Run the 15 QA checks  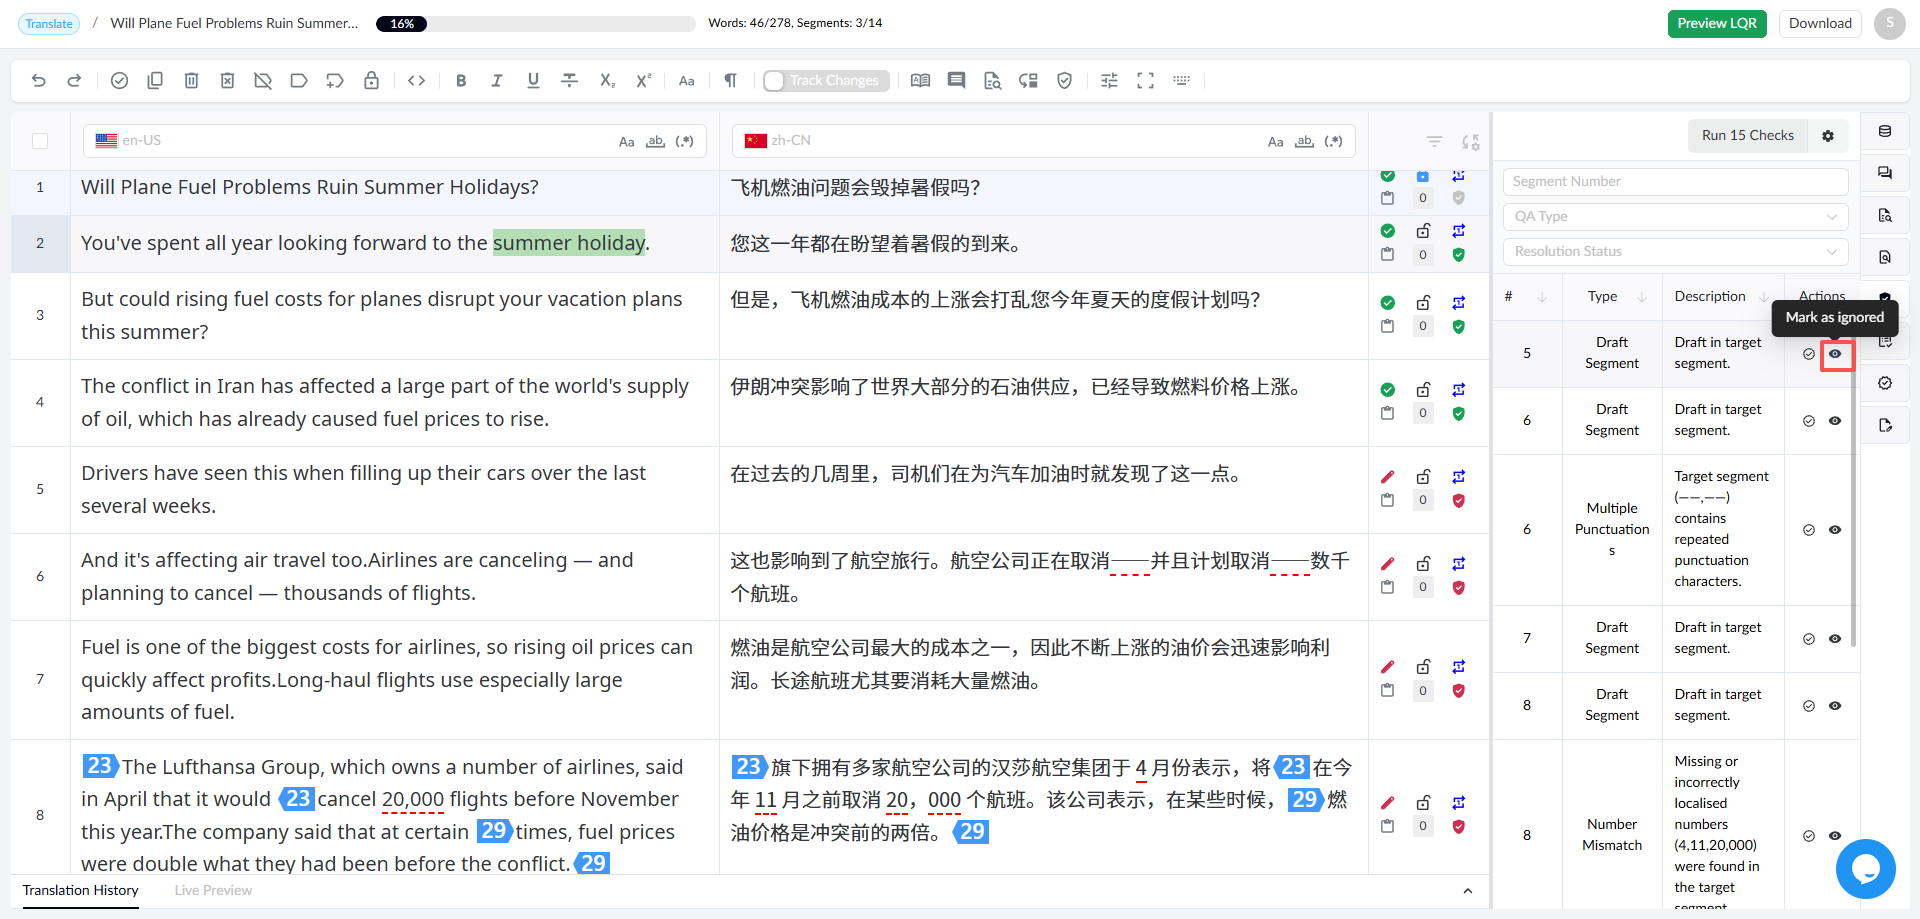click(x=1748, y=136)
